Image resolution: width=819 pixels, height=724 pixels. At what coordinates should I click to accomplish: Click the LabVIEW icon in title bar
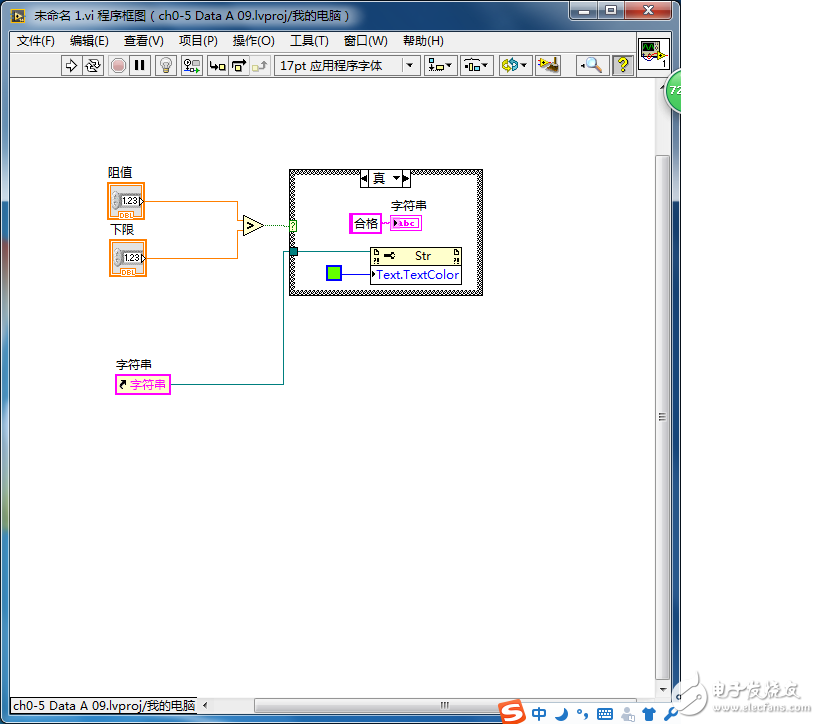point(18,16)
